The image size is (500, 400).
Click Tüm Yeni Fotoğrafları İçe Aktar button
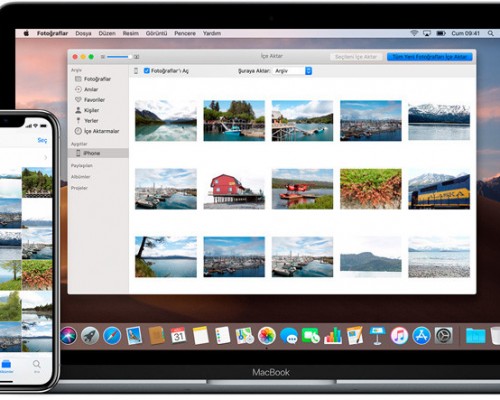pos(429,57)
